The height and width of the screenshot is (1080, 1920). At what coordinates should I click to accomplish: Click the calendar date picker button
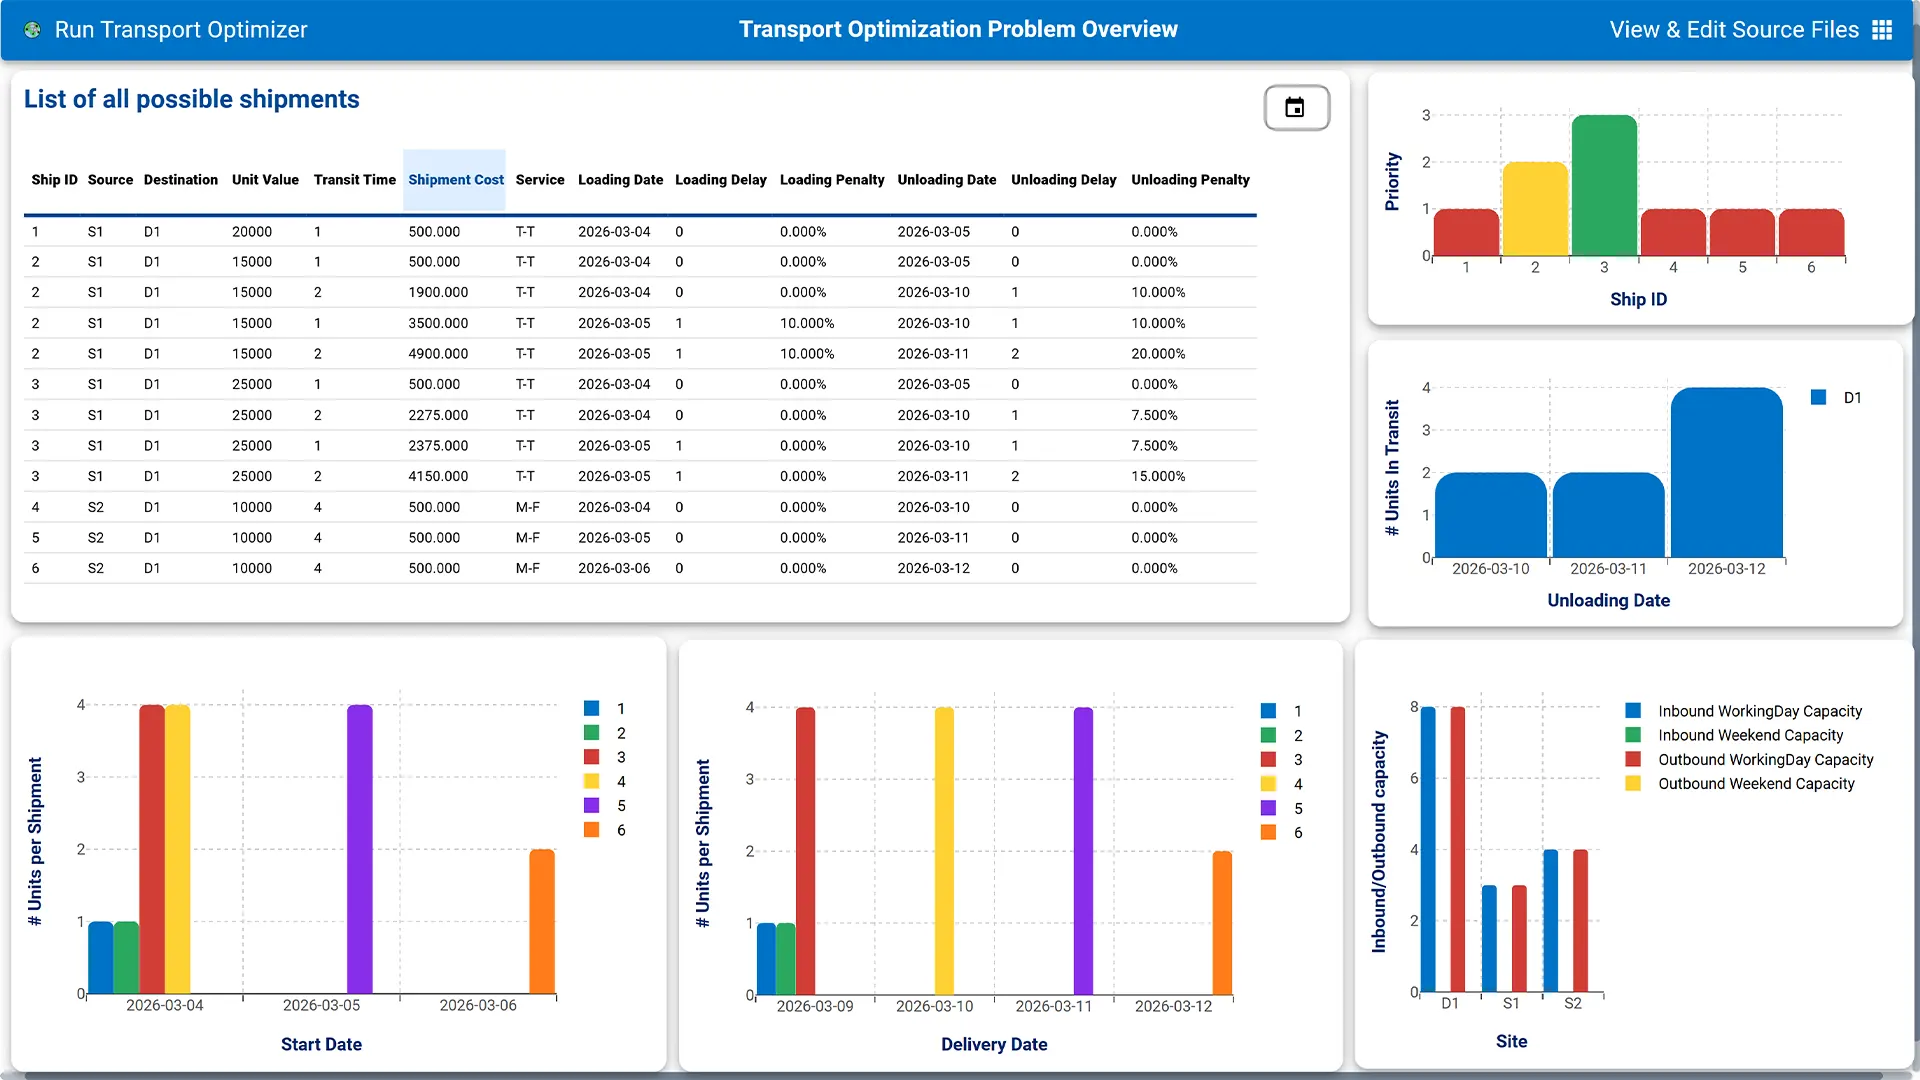[x=1296, y=108]
